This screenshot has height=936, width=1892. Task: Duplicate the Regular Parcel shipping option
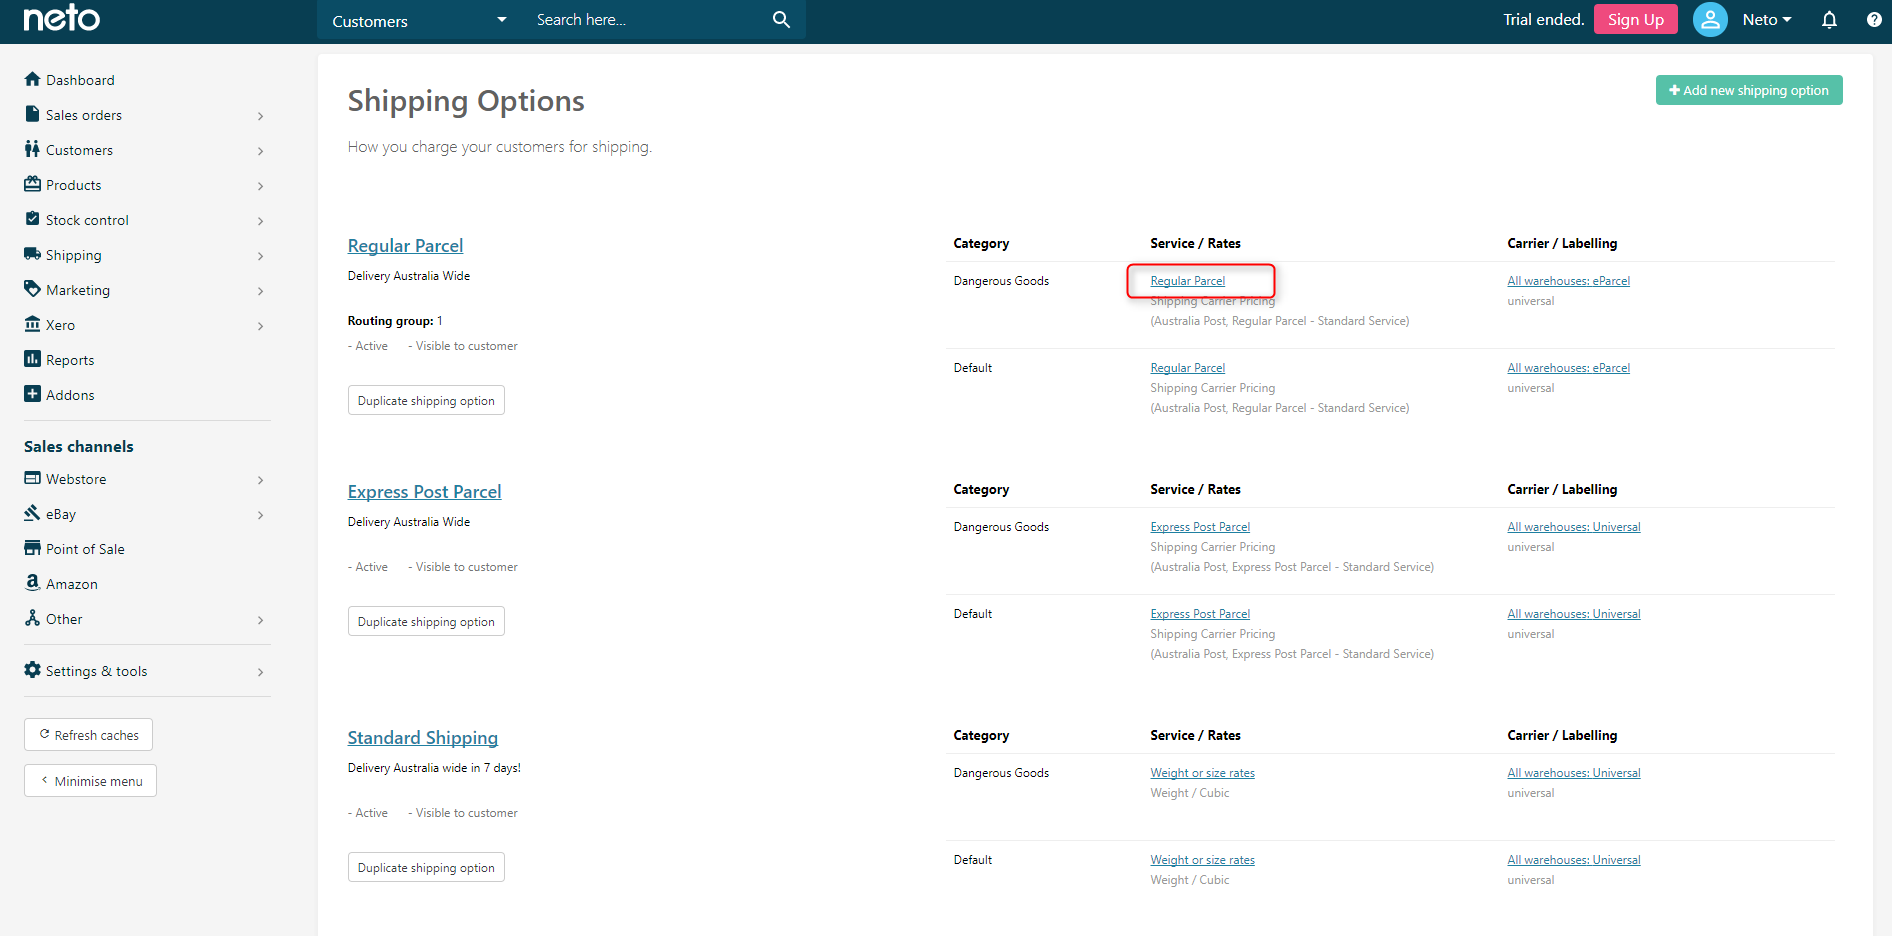(426, 400)
